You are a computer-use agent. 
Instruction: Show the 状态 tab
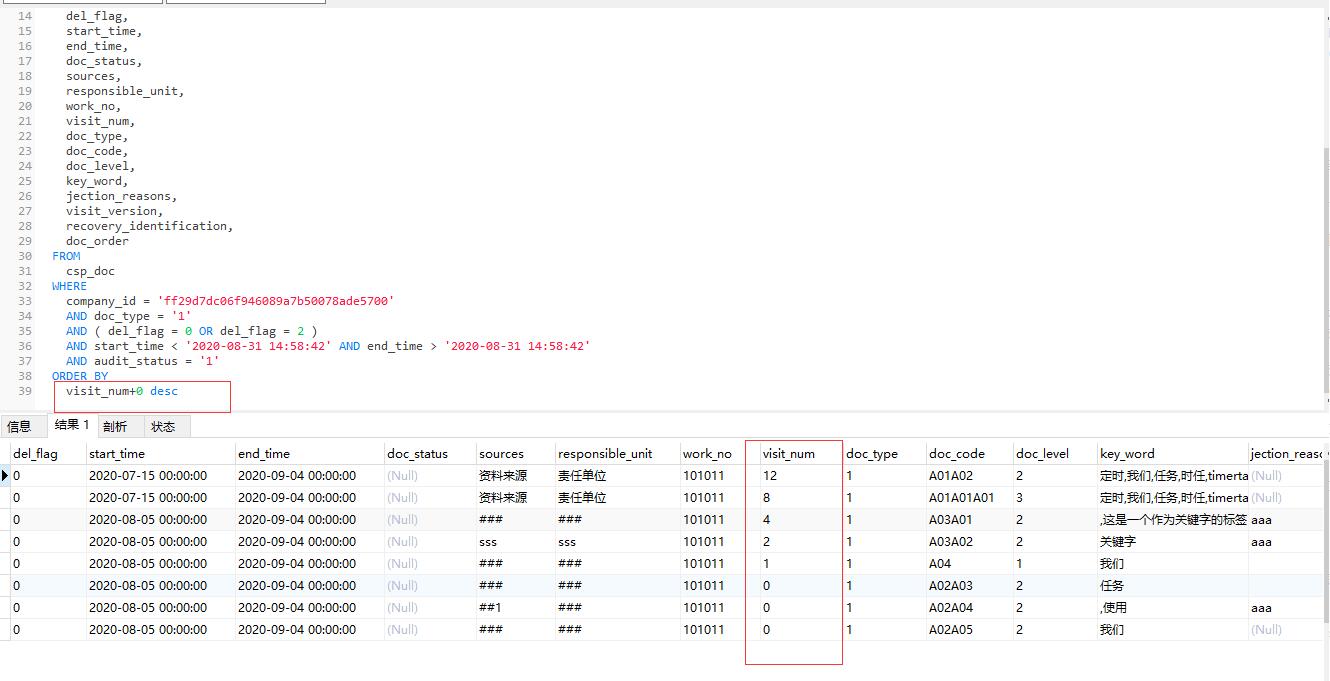click(x=163, y=427)
